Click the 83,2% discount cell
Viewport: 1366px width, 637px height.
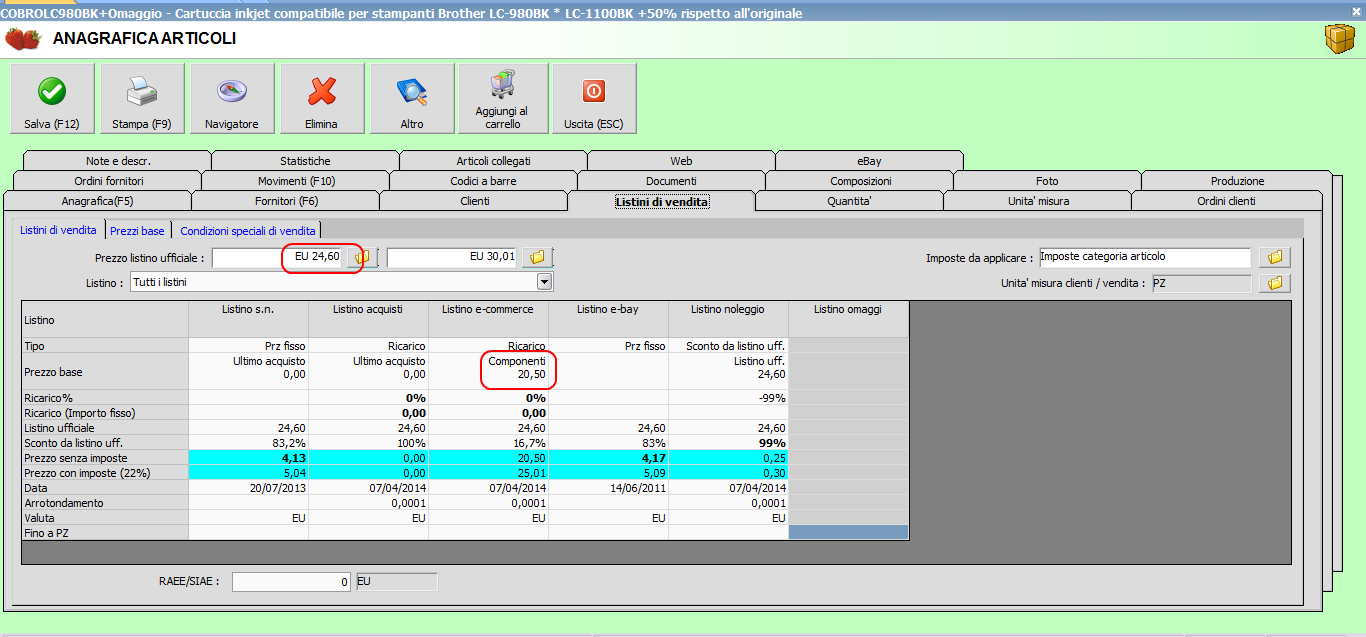click(249, 442)
